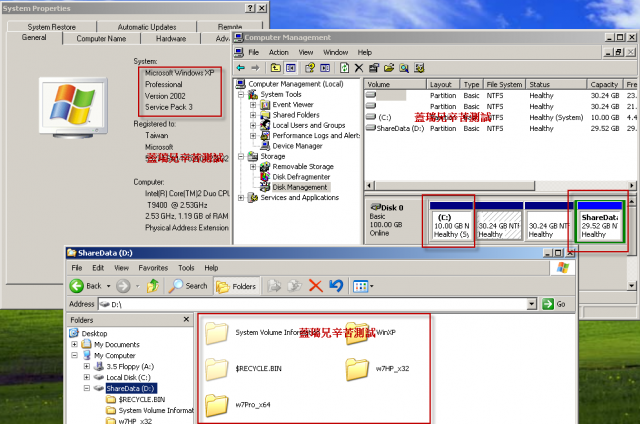Select Removable Storage in console tree

303,166
